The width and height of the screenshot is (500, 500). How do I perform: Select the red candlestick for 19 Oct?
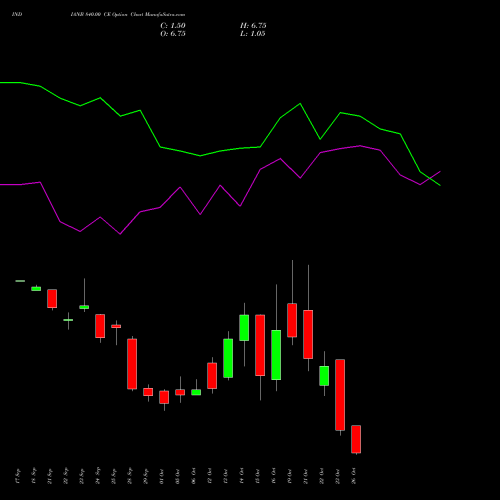tap(292, 320)
